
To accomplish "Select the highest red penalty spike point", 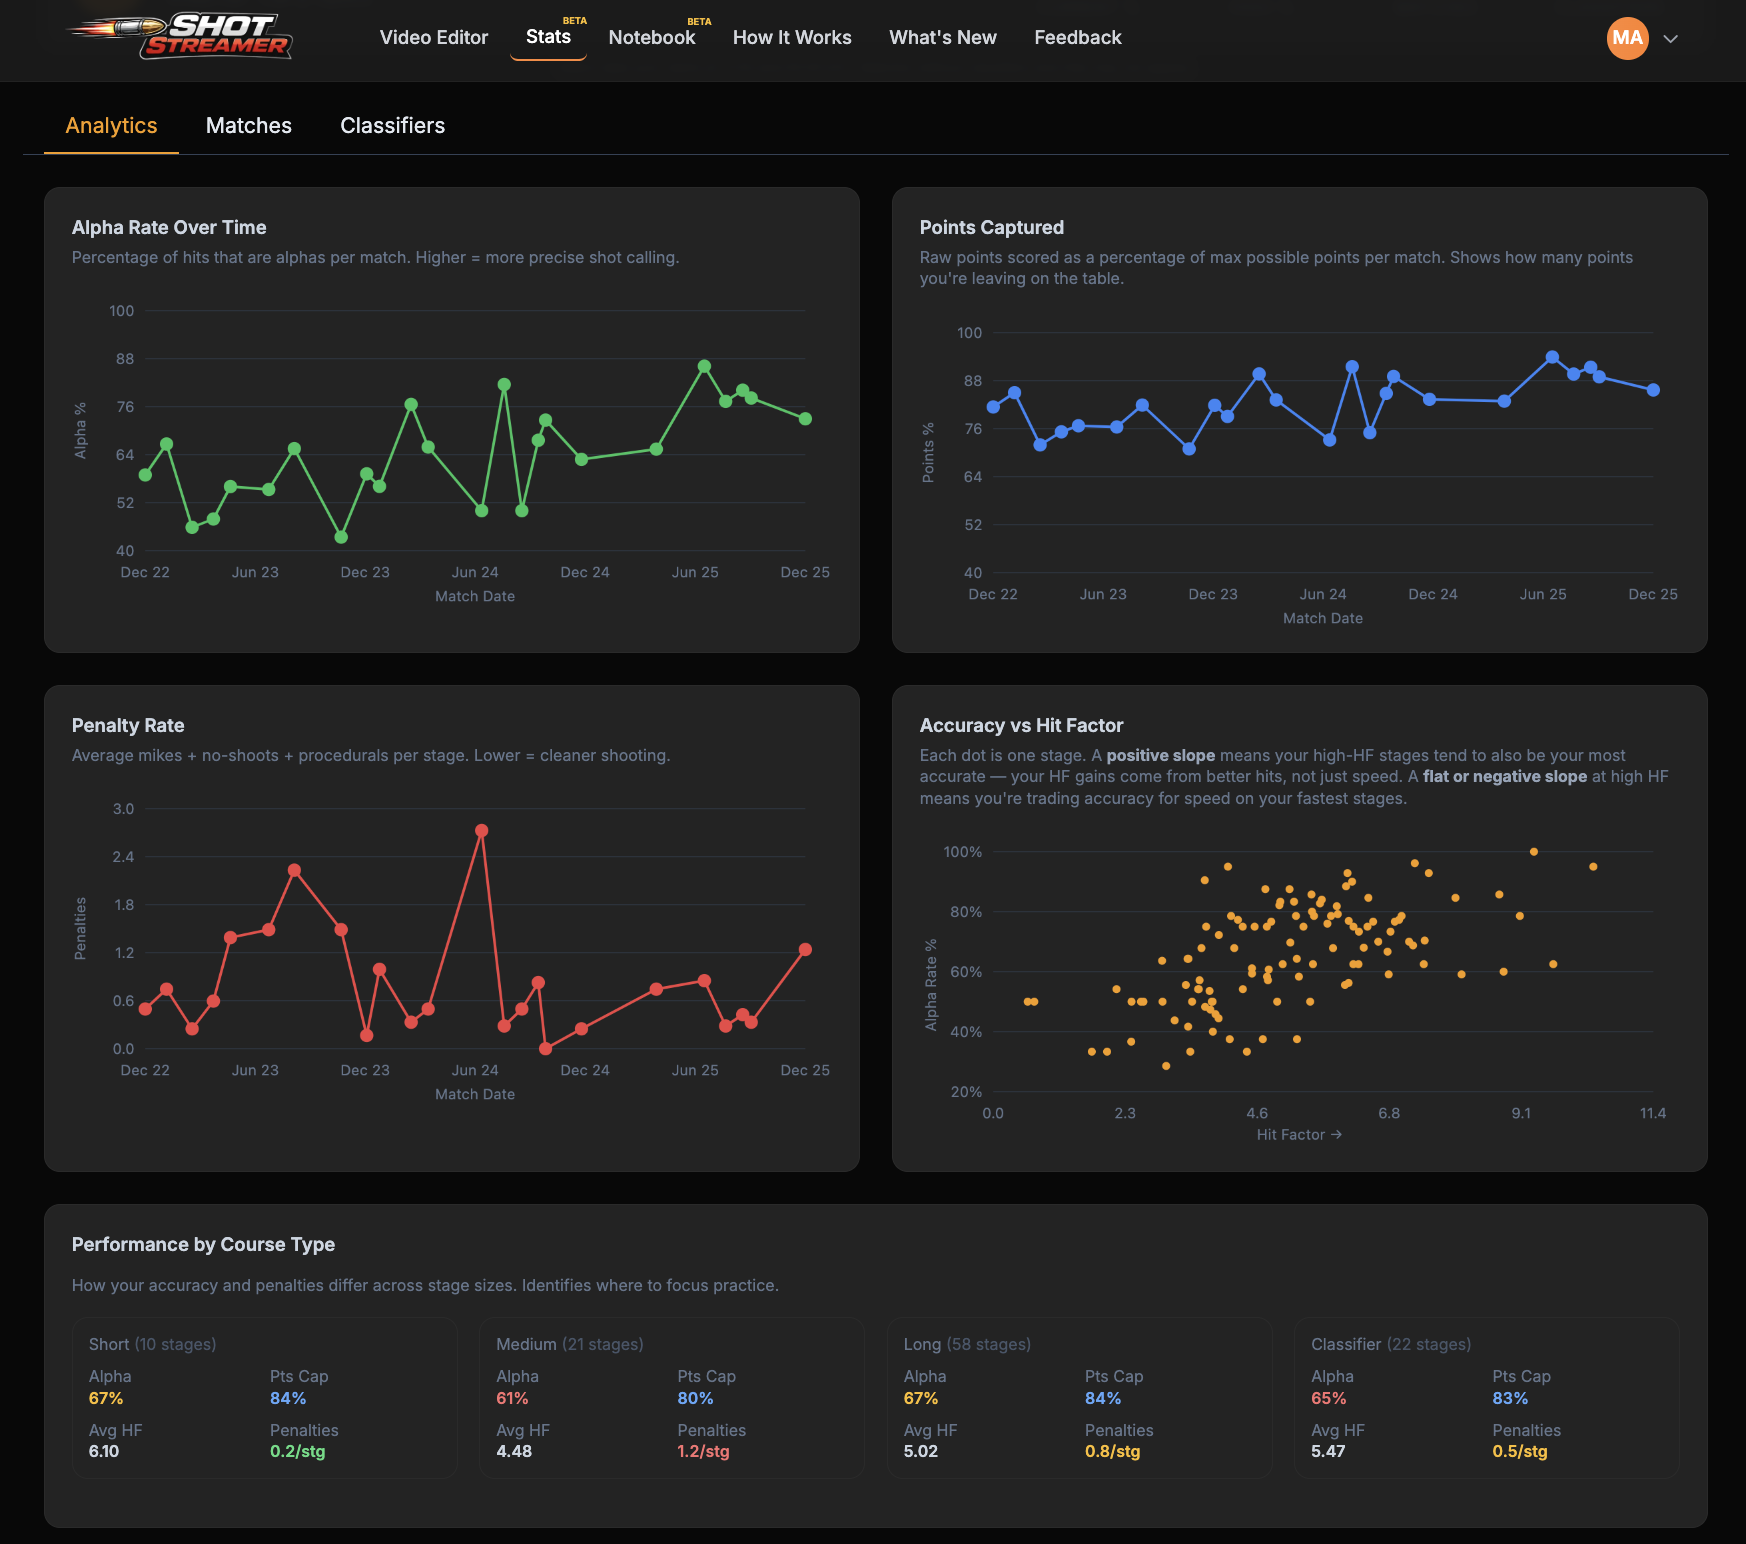I will pos(481,831).
